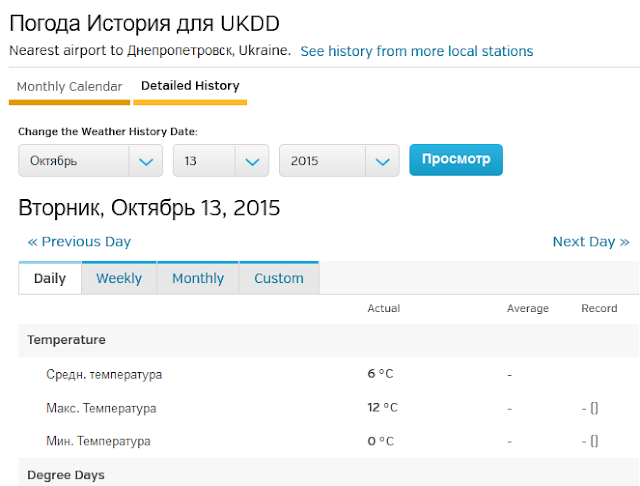
Task: Switch to the Monthly view tab
Action: (198, 278)
